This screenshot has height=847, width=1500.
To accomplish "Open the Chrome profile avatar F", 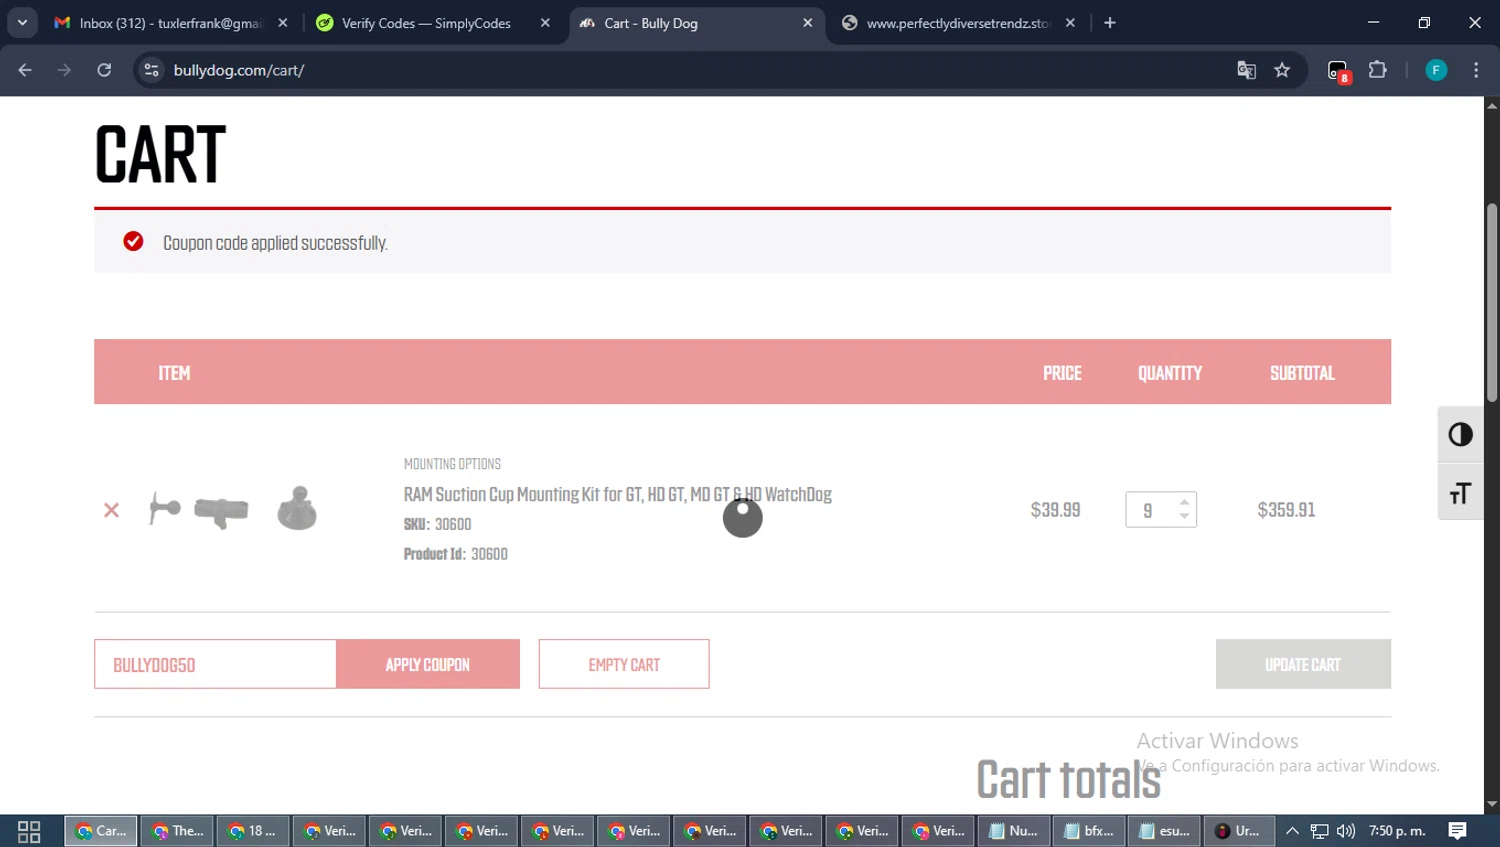I will [x=1436, y=70].
